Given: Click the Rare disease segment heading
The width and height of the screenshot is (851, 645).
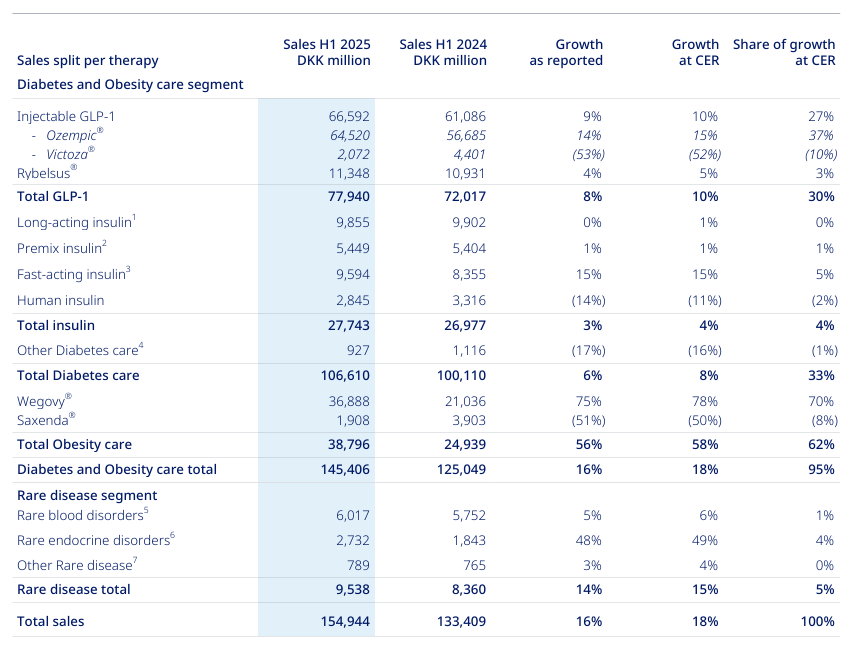Looking at the screenshot, I should [87, 495].
